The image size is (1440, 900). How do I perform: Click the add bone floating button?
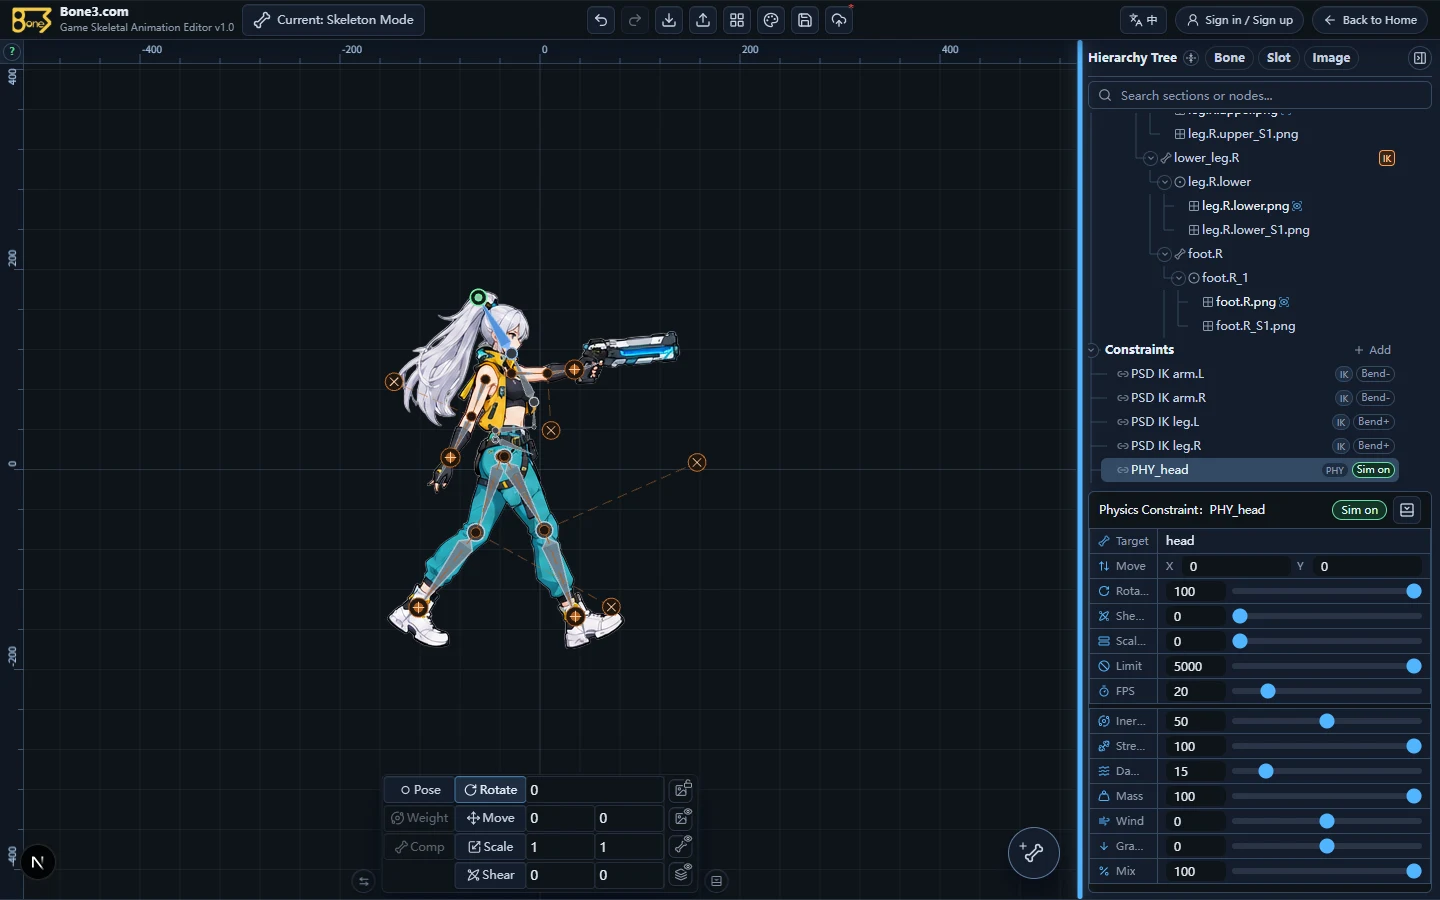[1033, 853]
